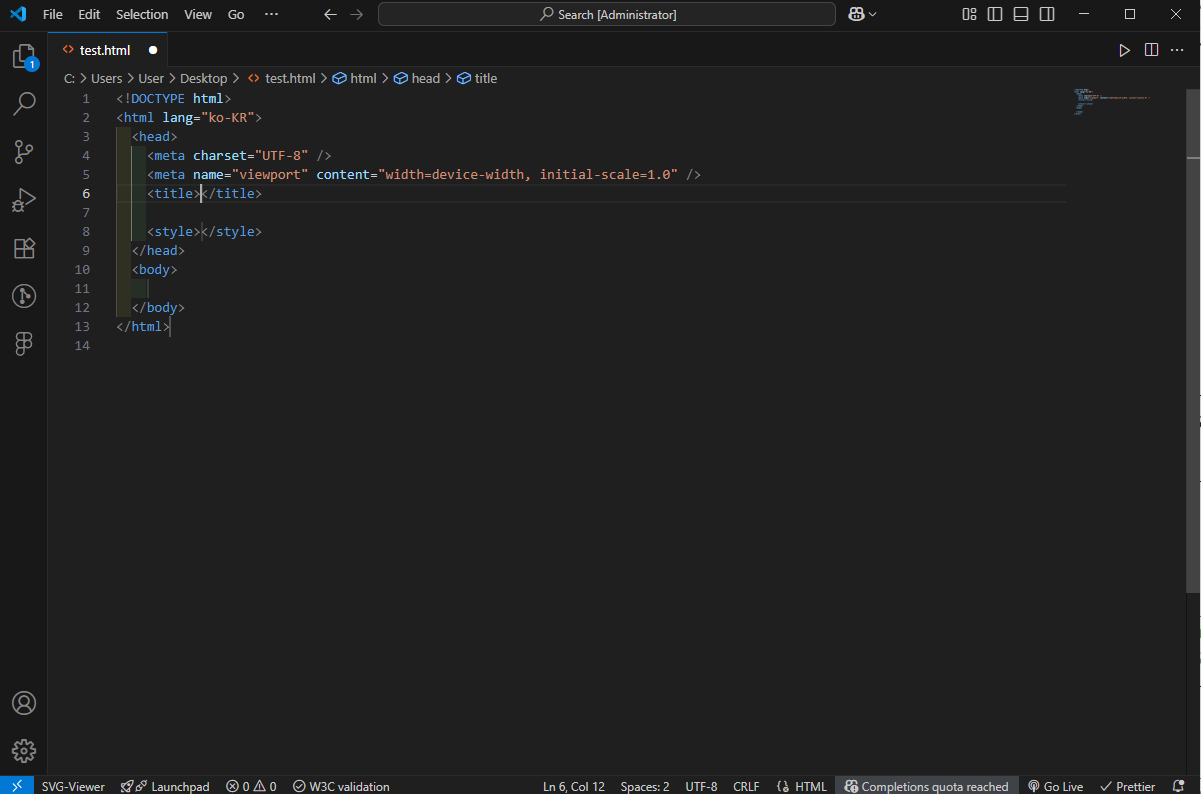
Task: Run W3C validation from status bar
Action: click(341, 786)
